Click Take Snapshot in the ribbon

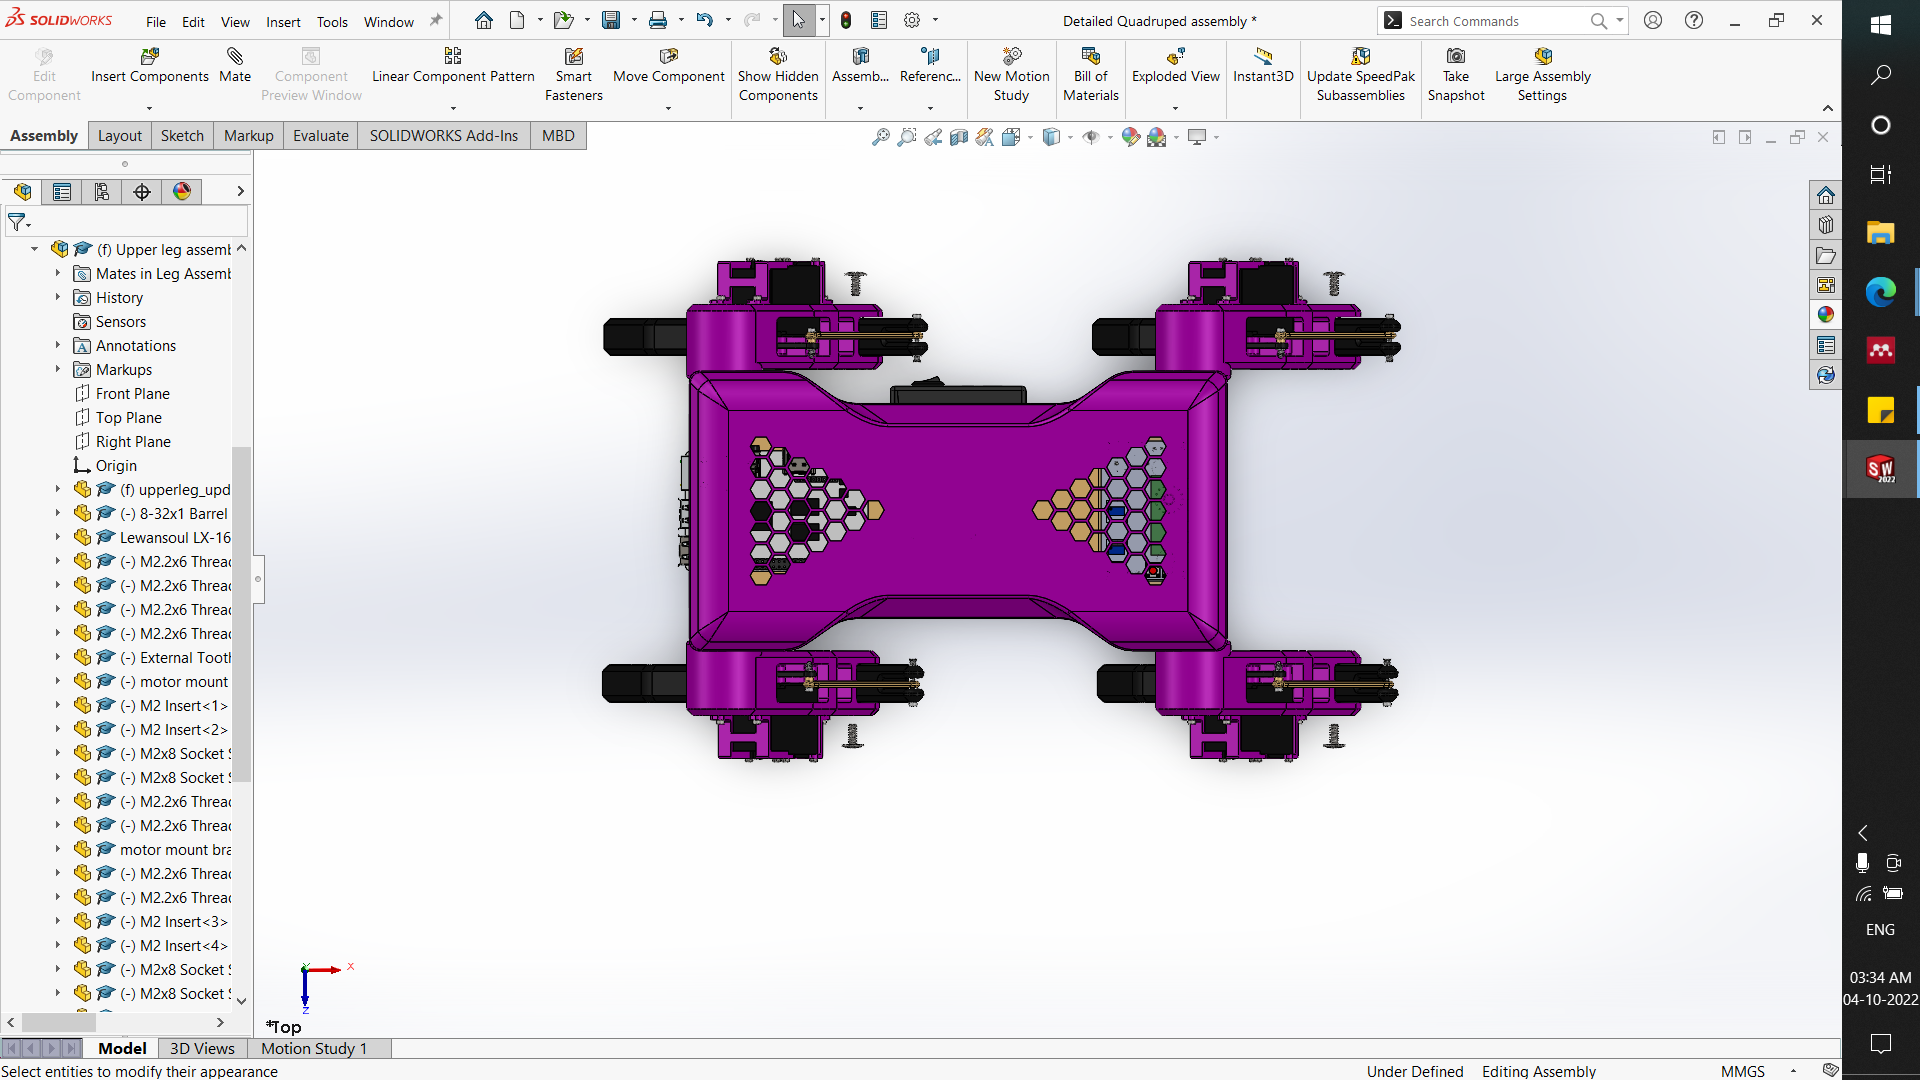click(1456, 72)
